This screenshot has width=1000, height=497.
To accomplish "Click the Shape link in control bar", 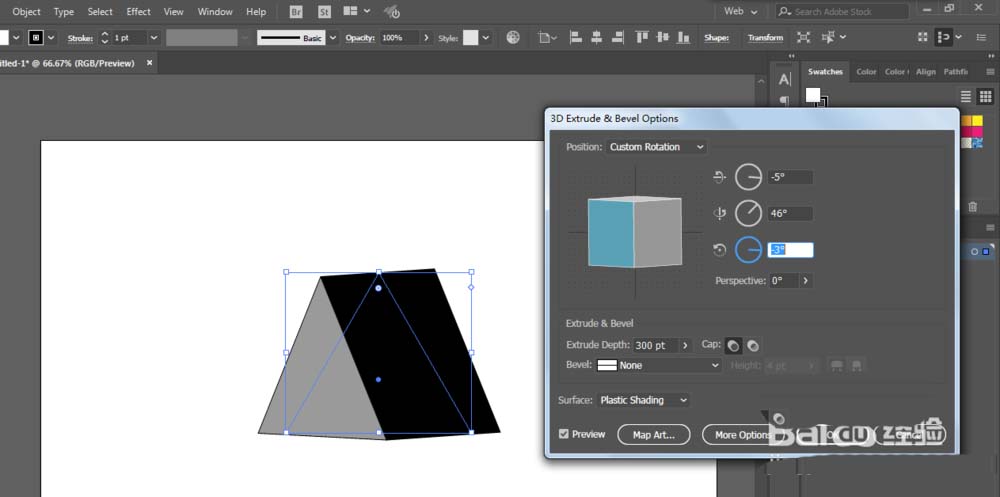I will [x=716, y=38].
